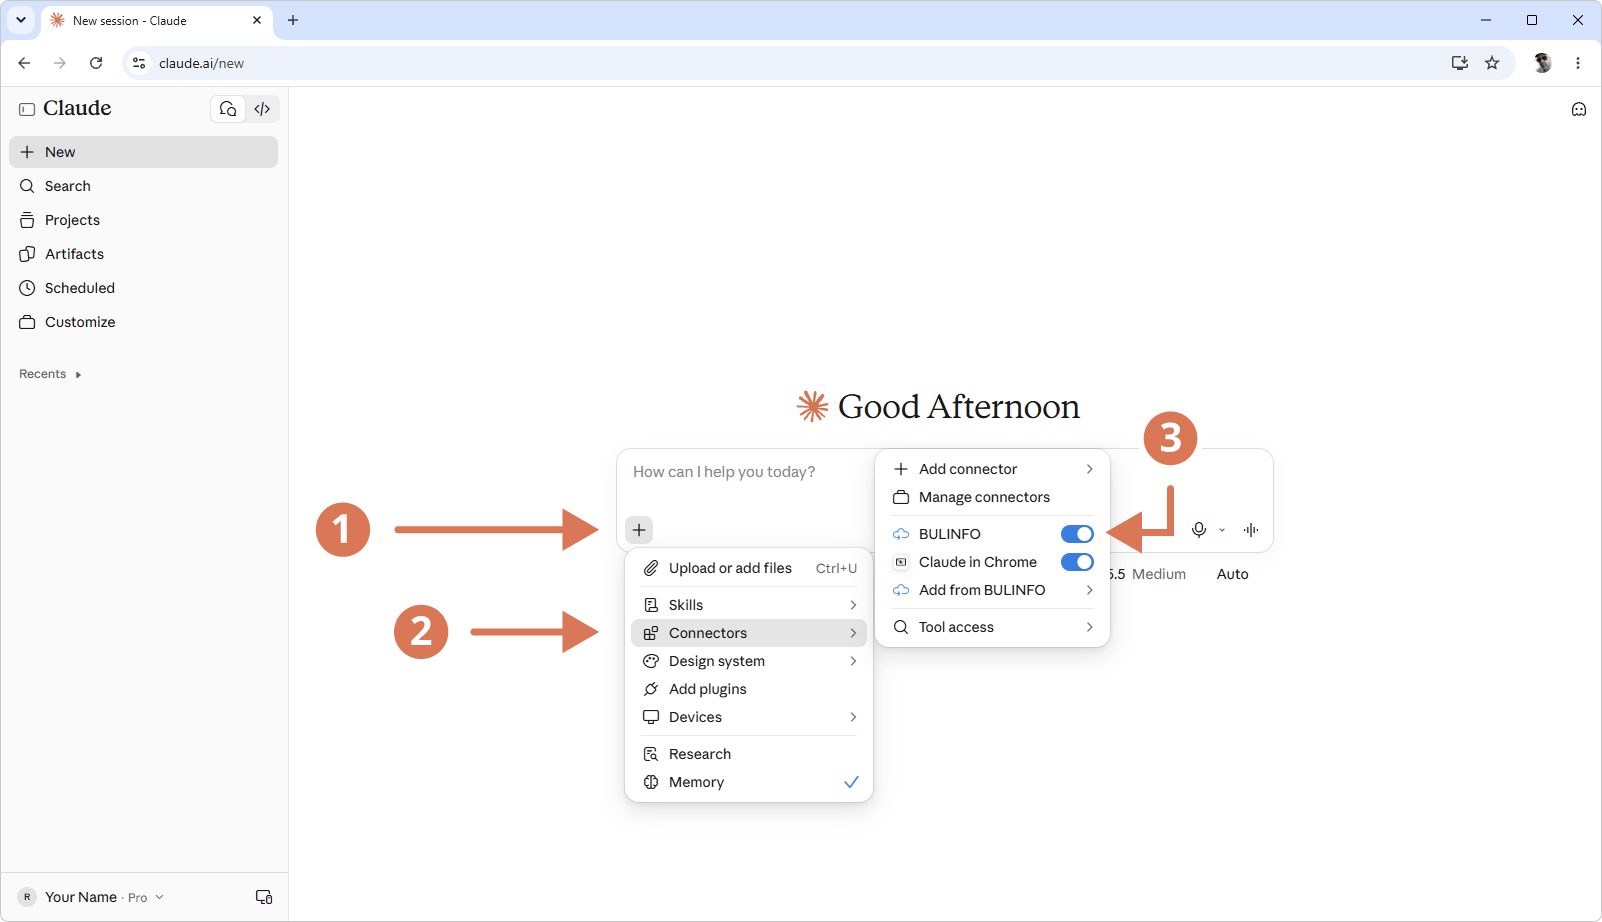Open Artifacts page

pos(143,254)
